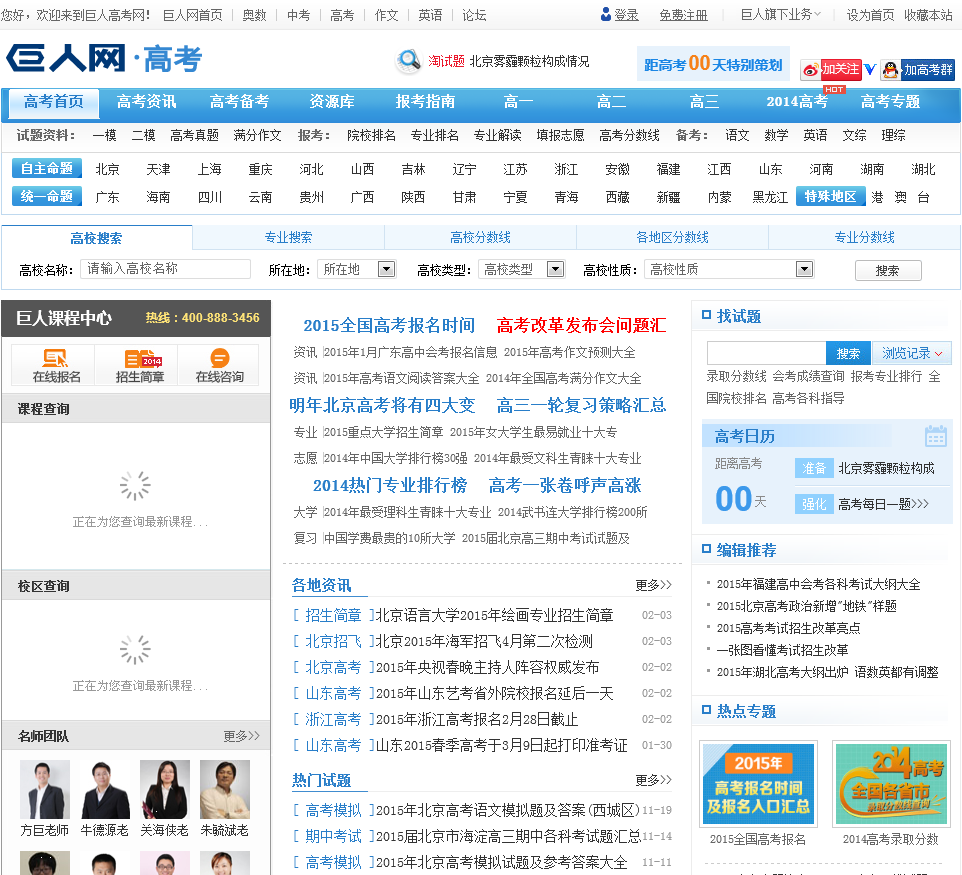This screenshot has height=875, width=962.
Task: Open 2015全国高考报名时间 headline
Action: click(x=389, y=325)
